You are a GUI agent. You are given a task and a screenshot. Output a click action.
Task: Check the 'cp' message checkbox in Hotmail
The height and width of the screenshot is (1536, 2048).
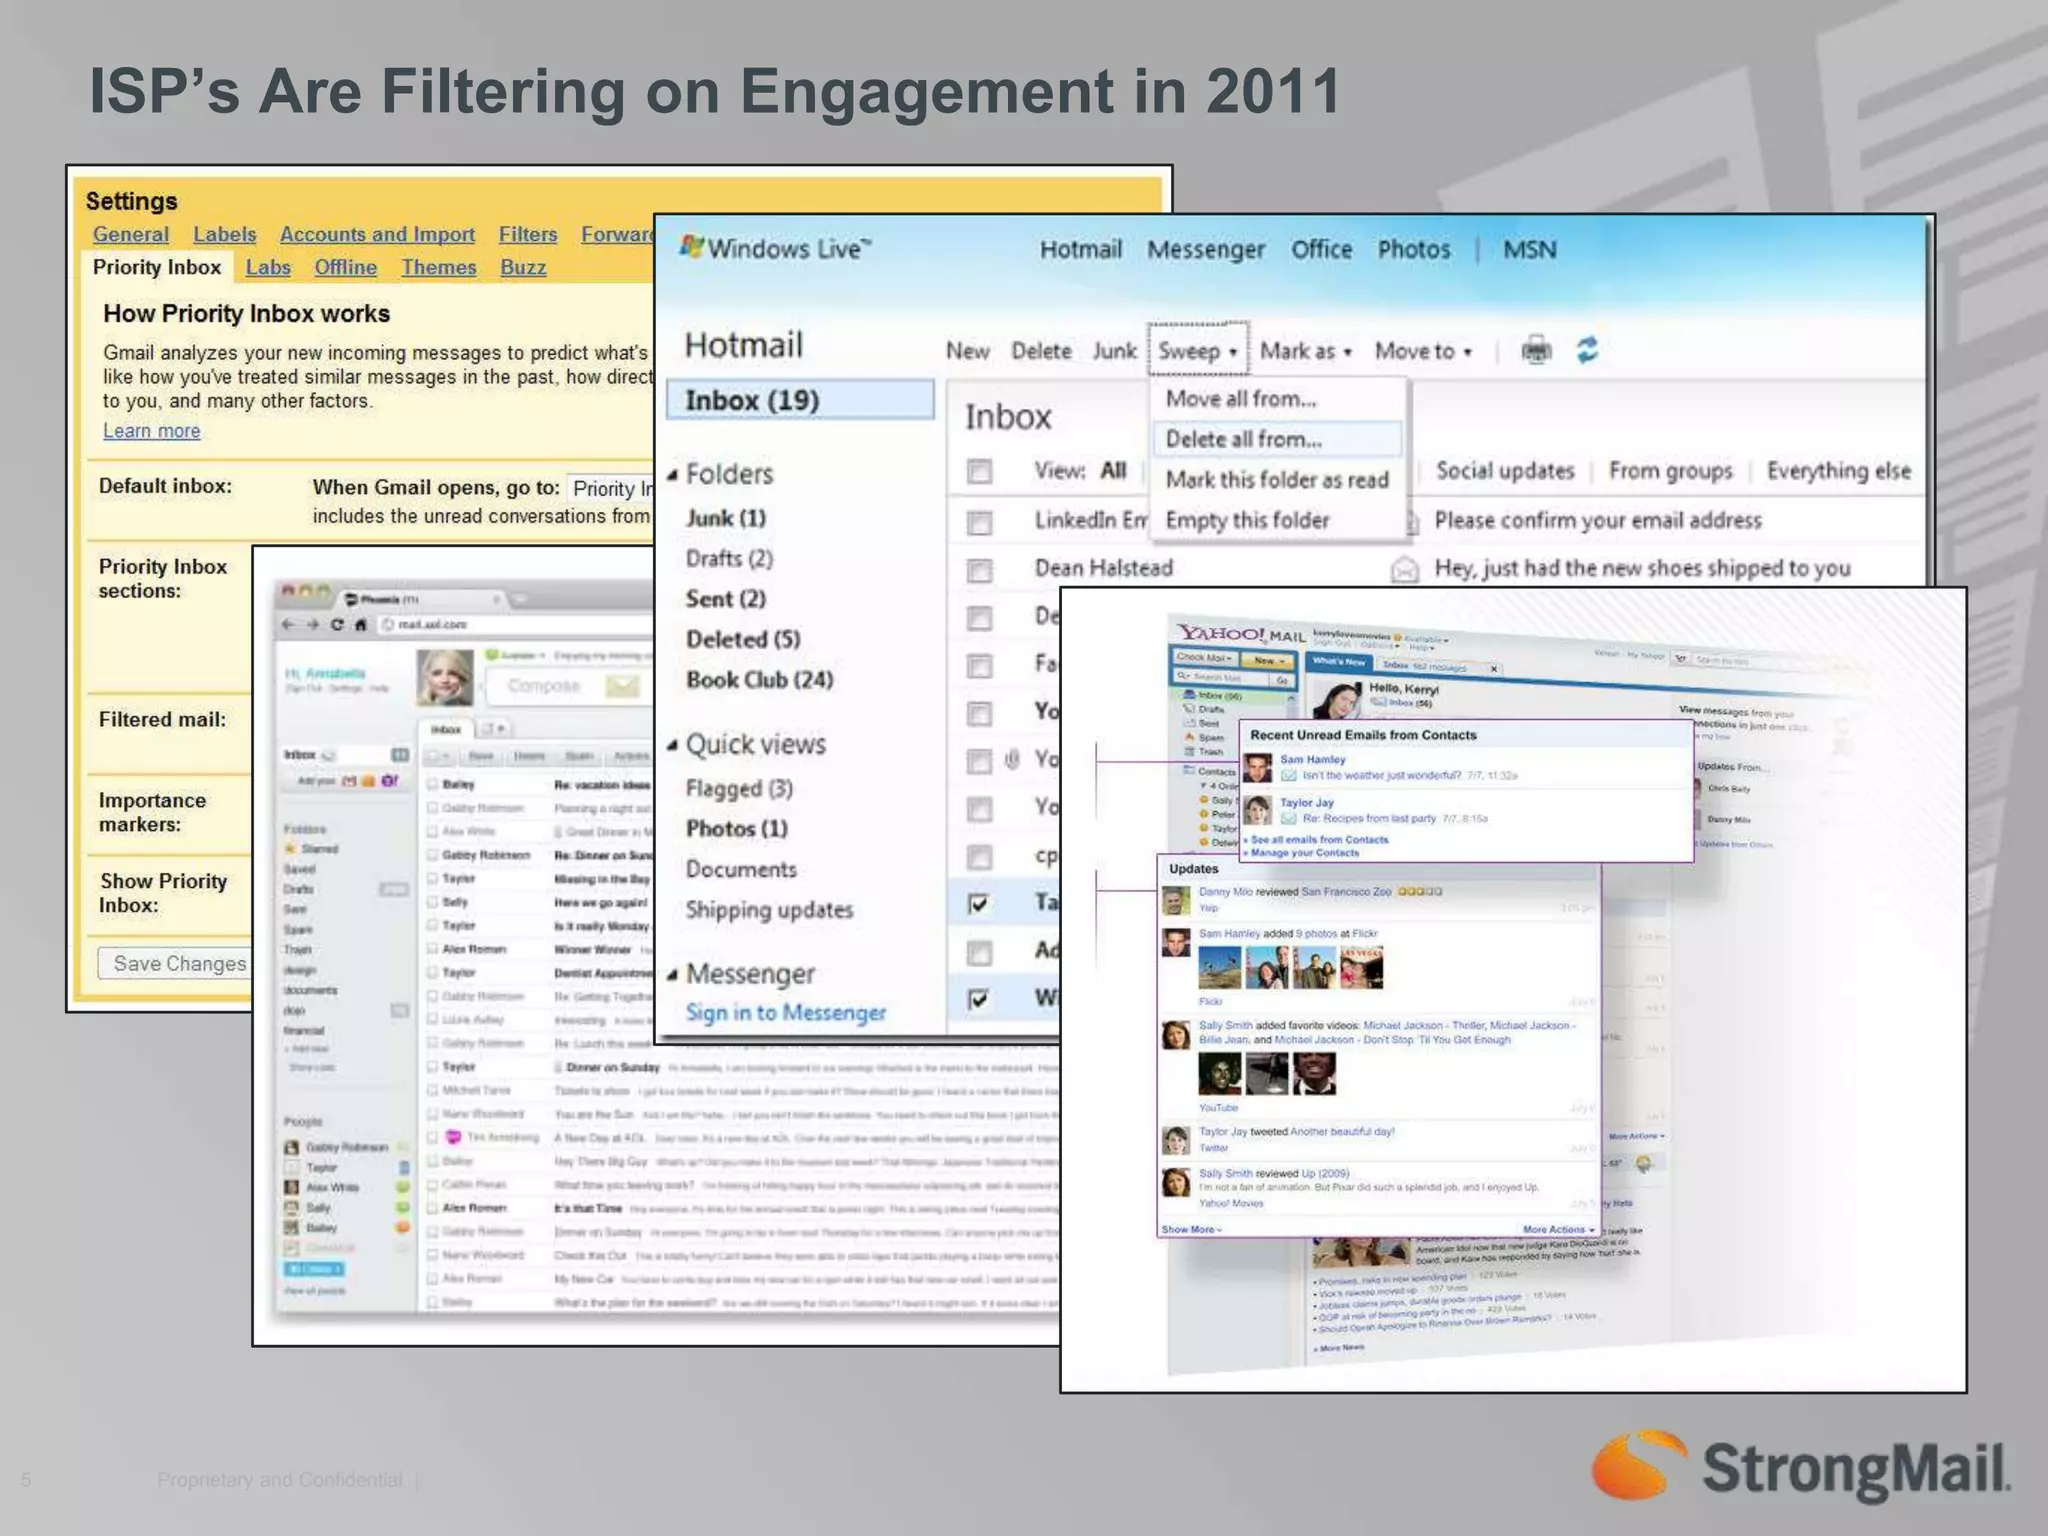(x=980, y=857)
